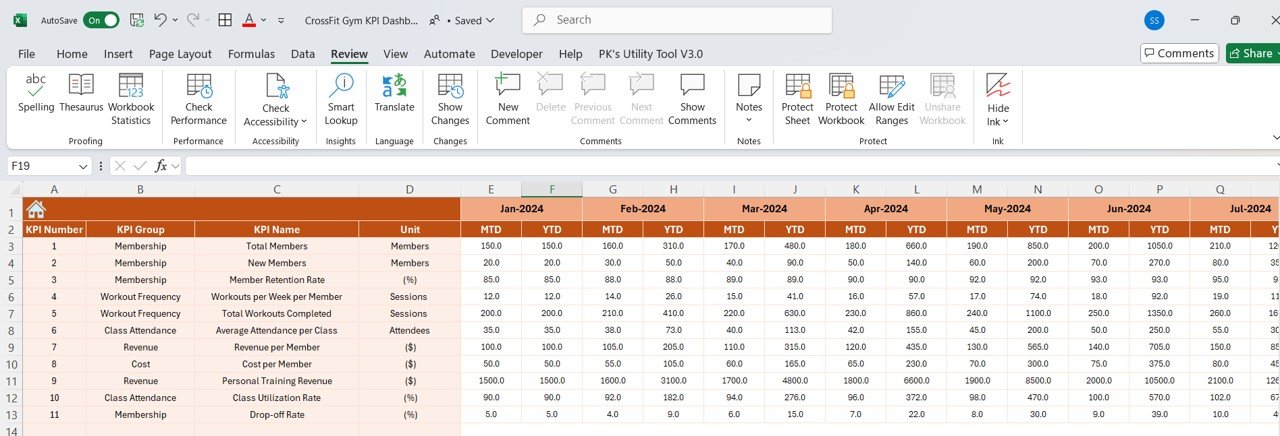Open the font color dropdown arrow
Viewport: 1280px width, 436px height.
coord(263,20)
